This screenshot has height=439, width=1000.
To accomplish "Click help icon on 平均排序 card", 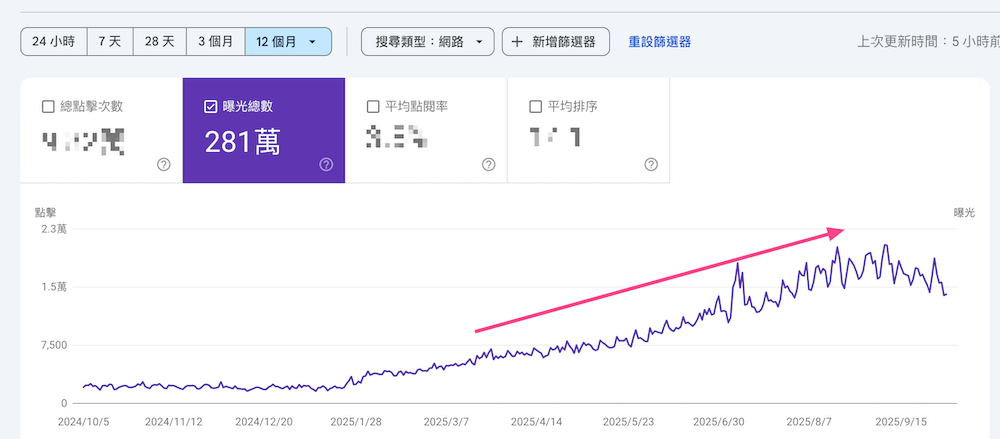I will [x=650, y=165].
